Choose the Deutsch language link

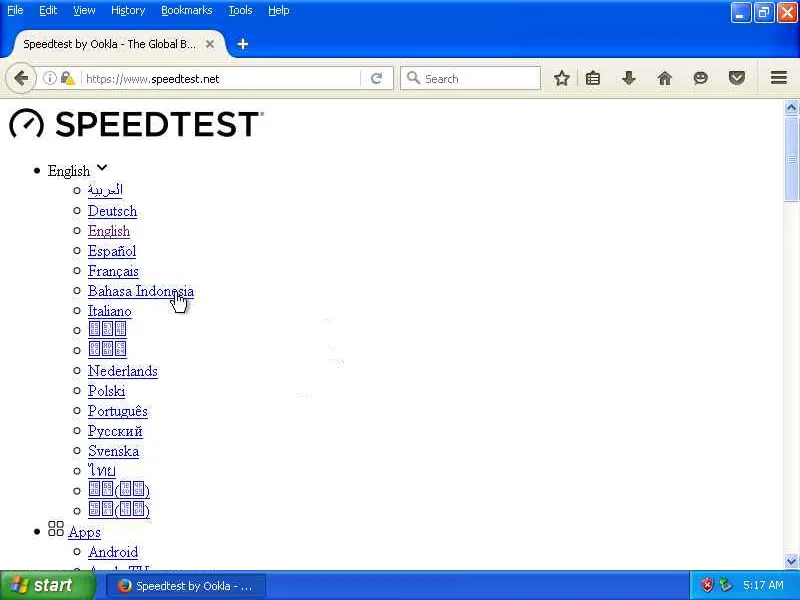point(112,211)
